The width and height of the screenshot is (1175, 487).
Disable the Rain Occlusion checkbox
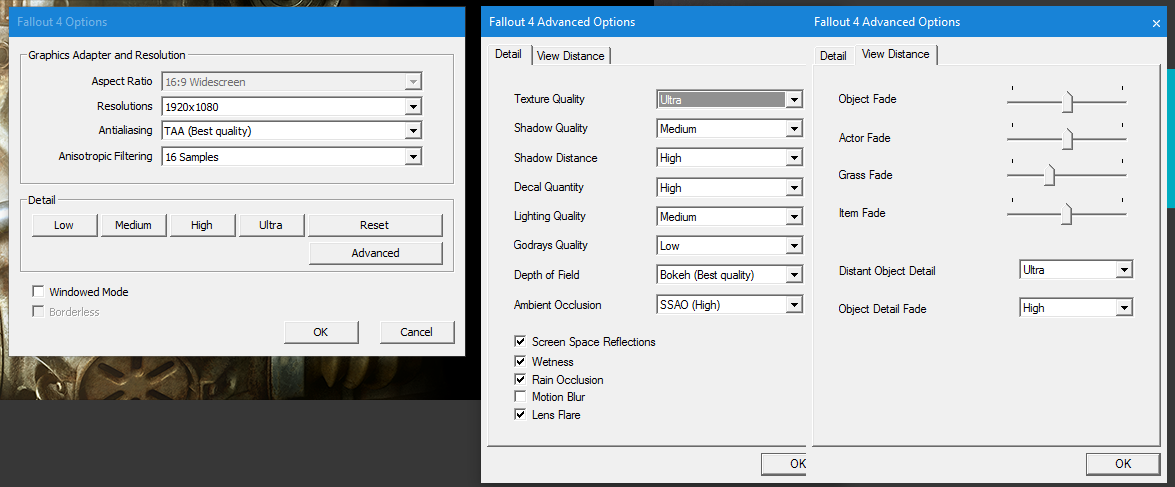520,379
